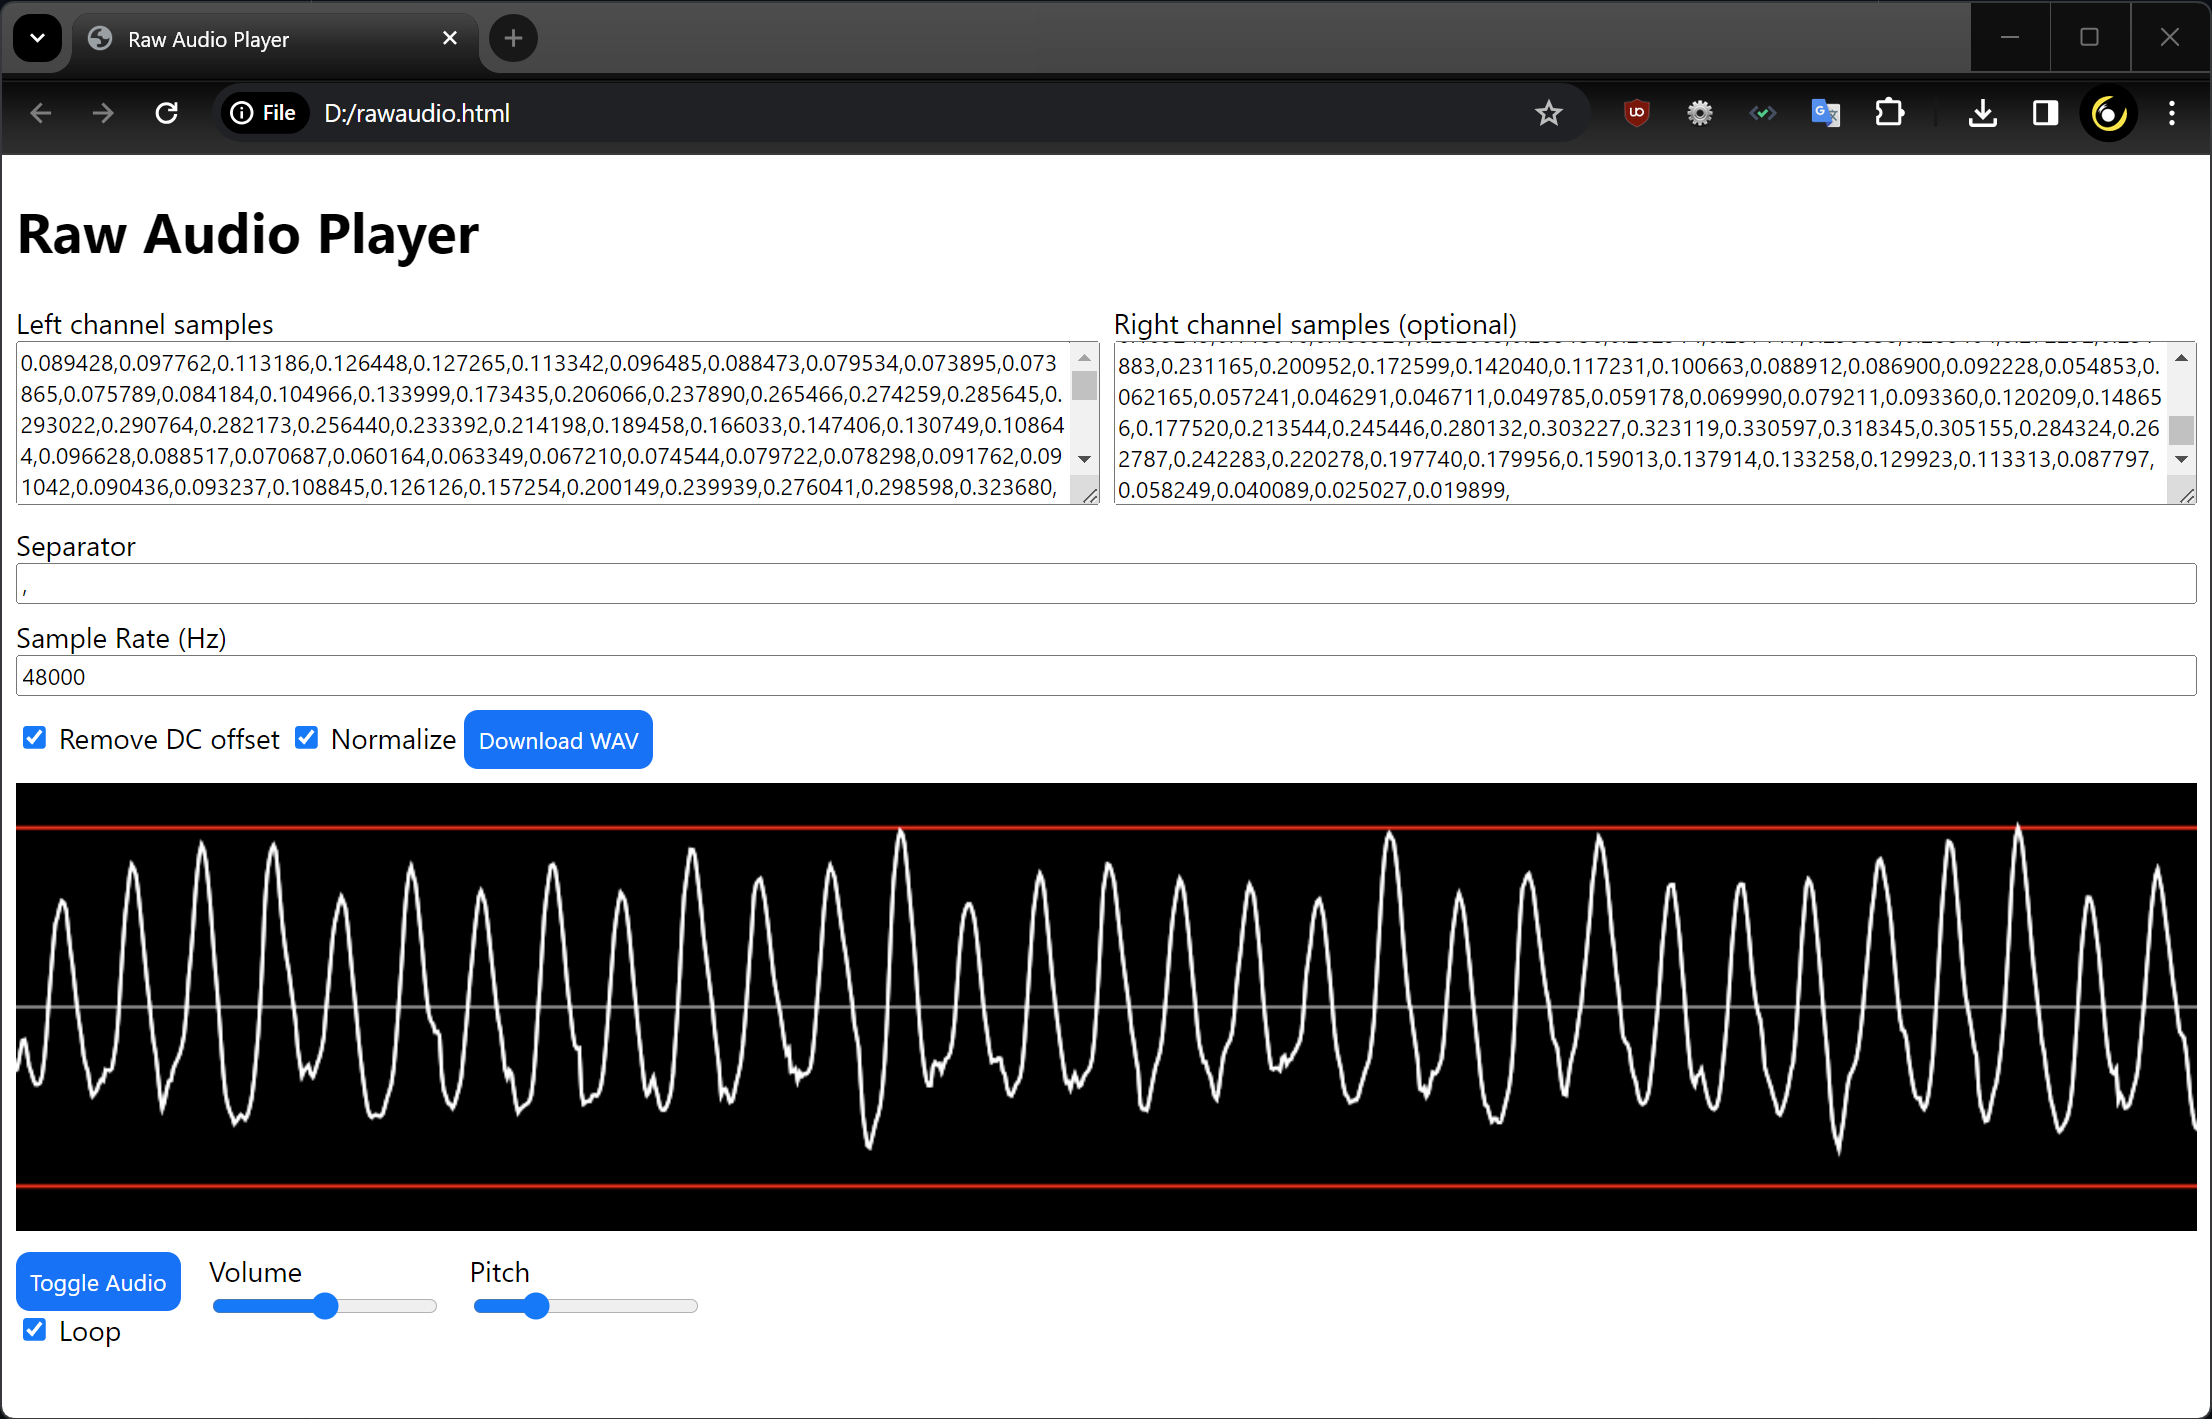Turn off the Loop checkbox

click(x=35, y=1330)
